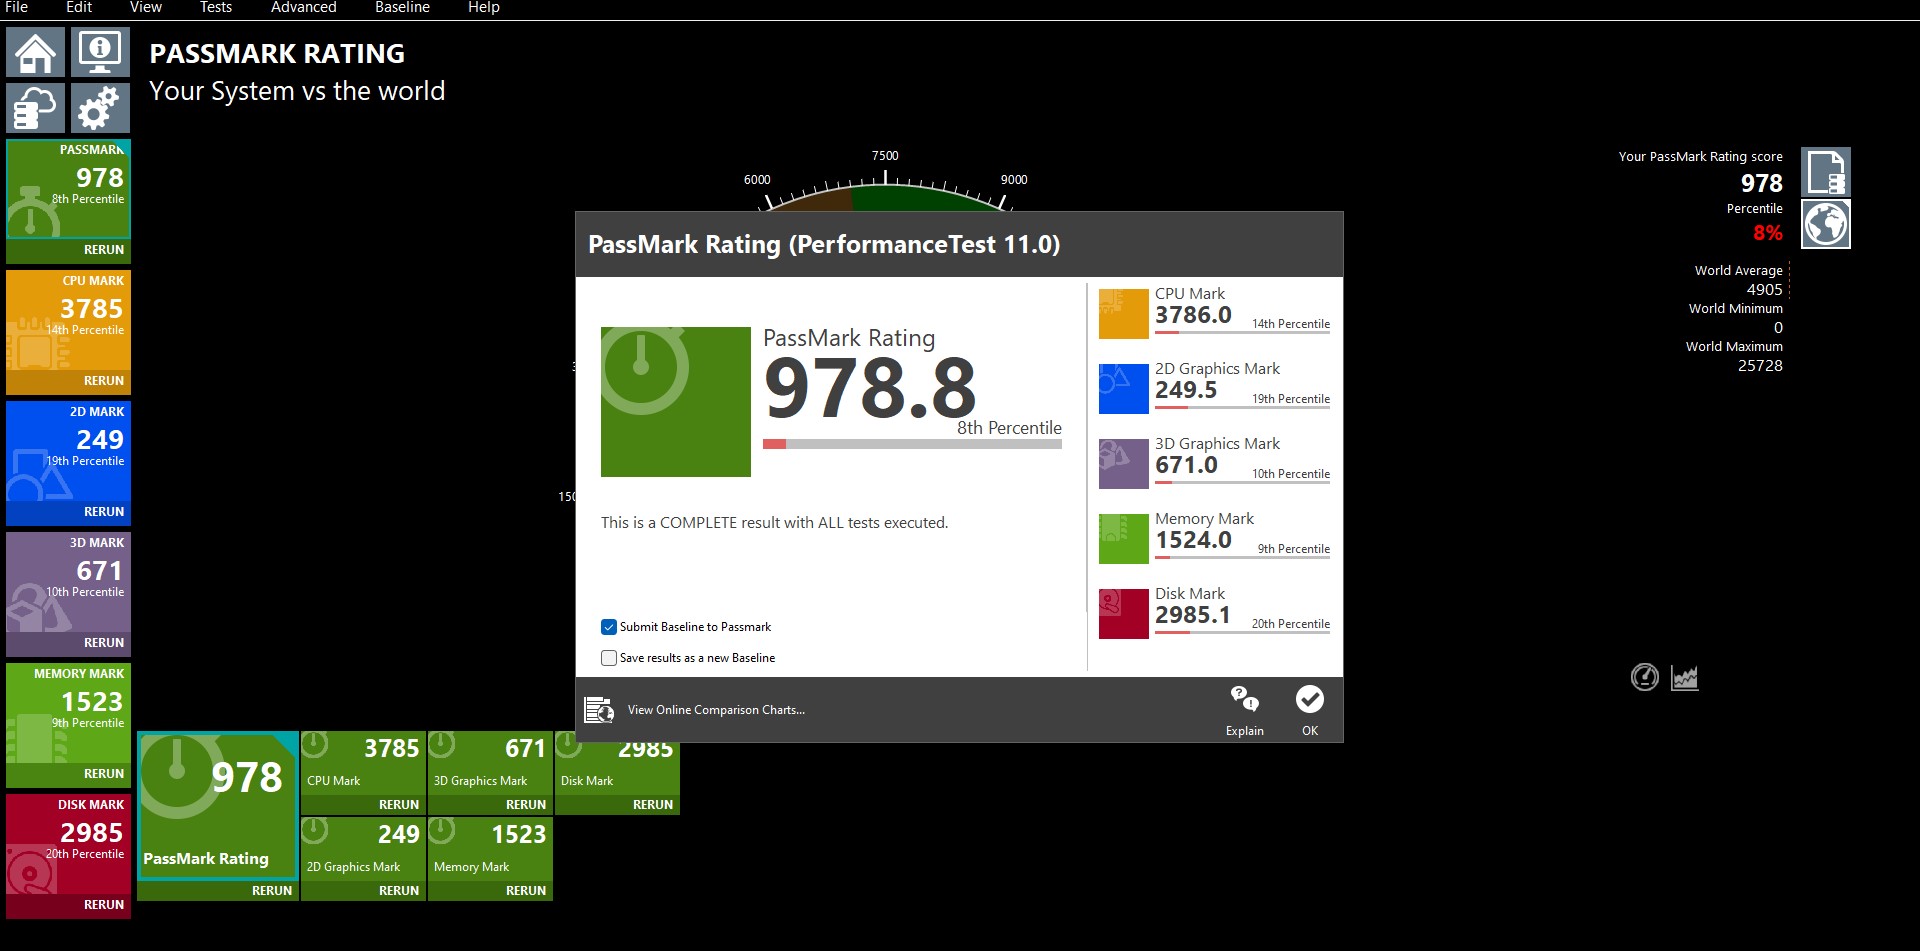This screenshot has height=951, width=1920.
Task: Click the 8th percentile progress bar
Action: click(x=912, y=444)
